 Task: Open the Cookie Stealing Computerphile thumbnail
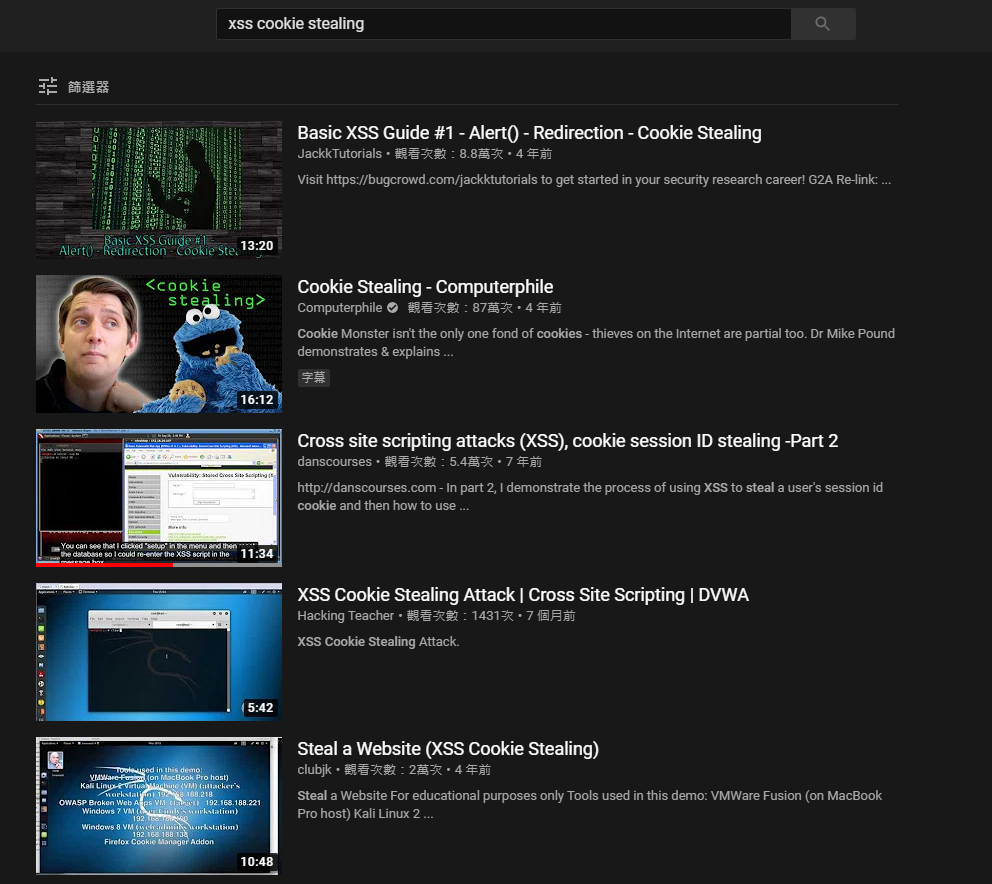[159, 344]
